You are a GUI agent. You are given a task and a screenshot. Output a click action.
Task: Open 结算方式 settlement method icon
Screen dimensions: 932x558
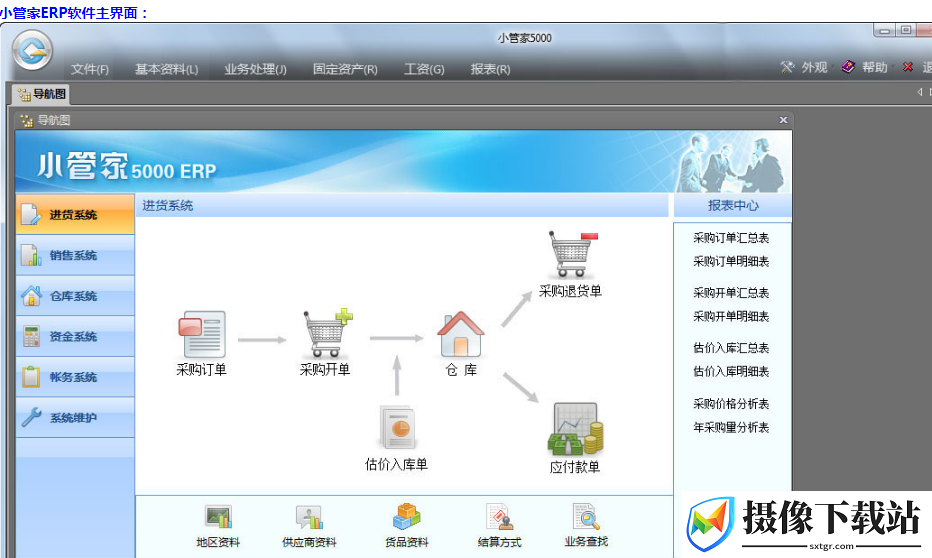click(x=499, y=516)
